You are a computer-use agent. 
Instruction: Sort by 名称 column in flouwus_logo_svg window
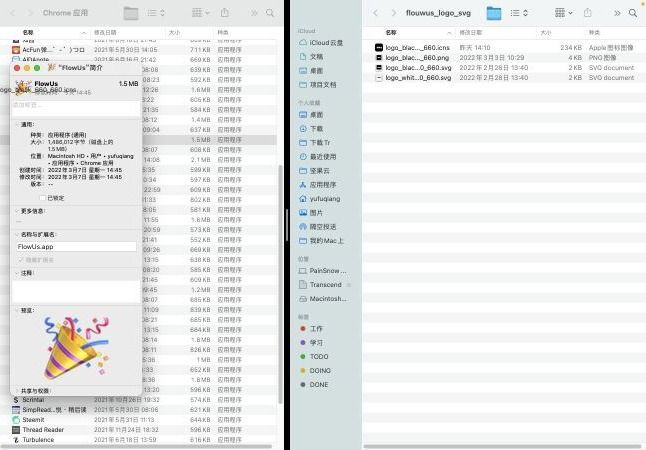tap(391, 32)
